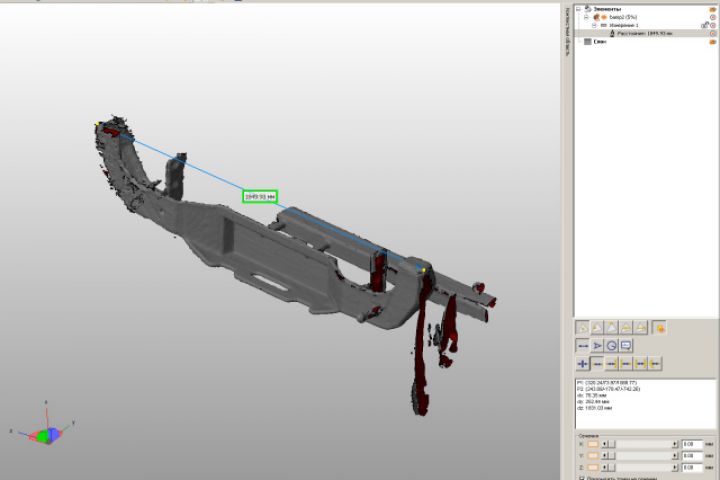Click the X value input field
This screenshot has width=720, height=480.
click(692, 444)
